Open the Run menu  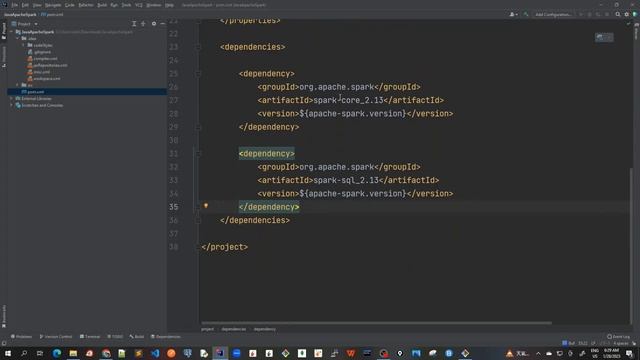(x=114, y=5)
